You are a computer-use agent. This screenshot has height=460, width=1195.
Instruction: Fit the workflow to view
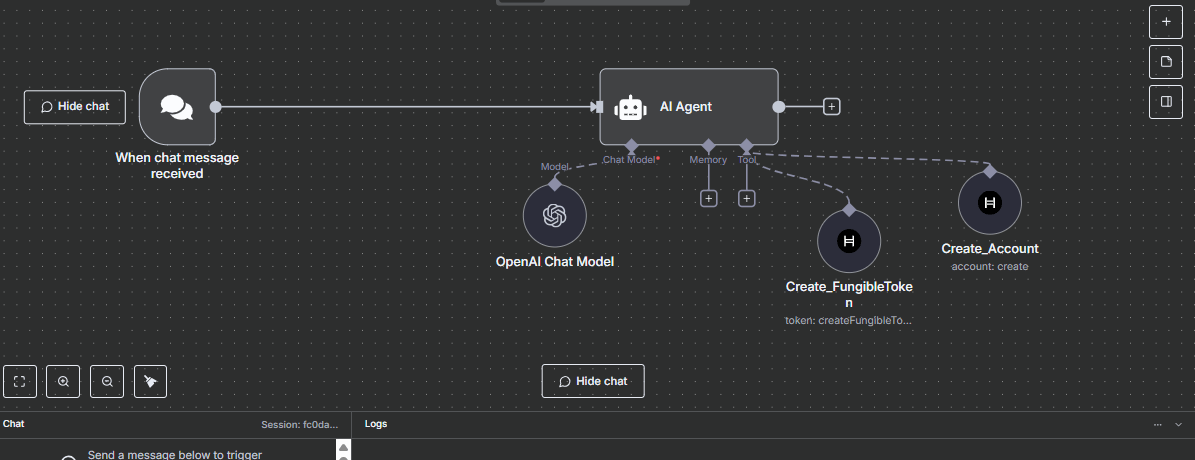(20, 381)
